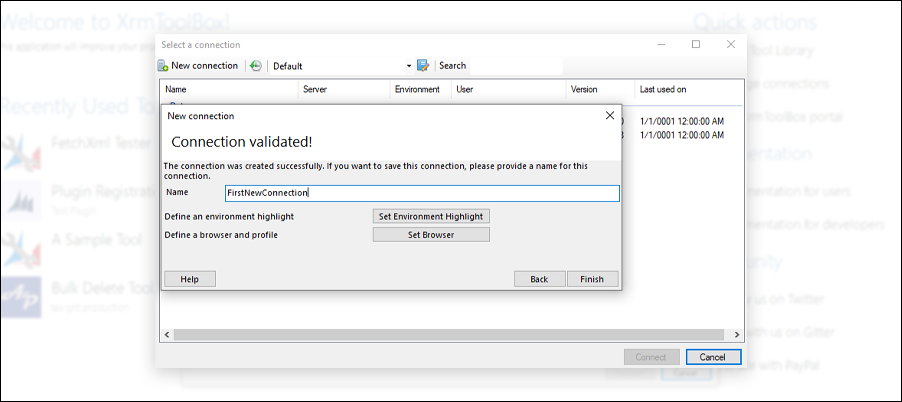Close the New connection dialog with X

pos(610,116)
